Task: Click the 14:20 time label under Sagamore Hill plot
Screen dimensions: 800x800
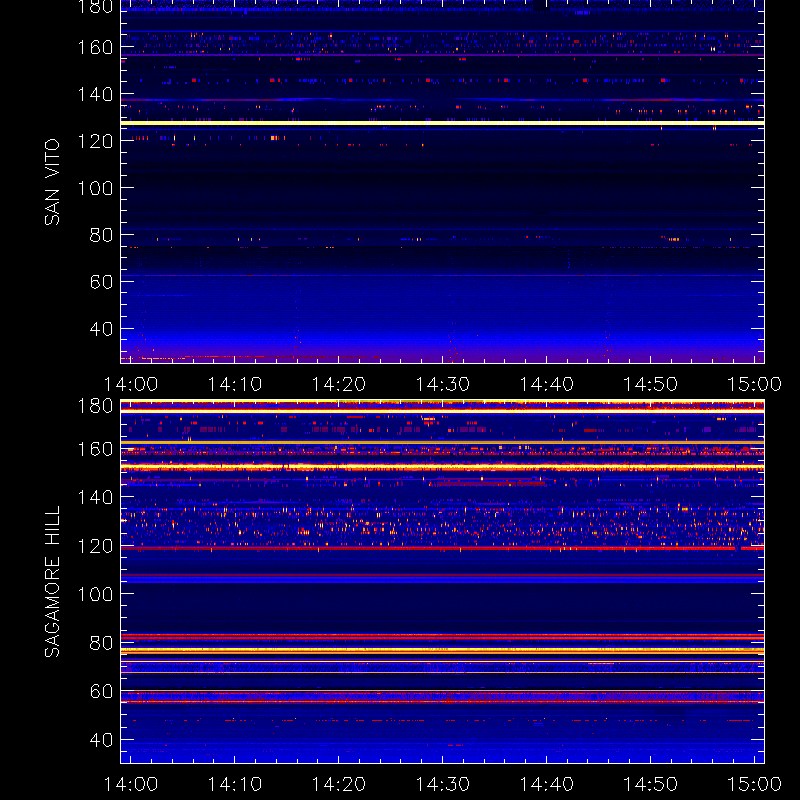Action: [339, 784]
